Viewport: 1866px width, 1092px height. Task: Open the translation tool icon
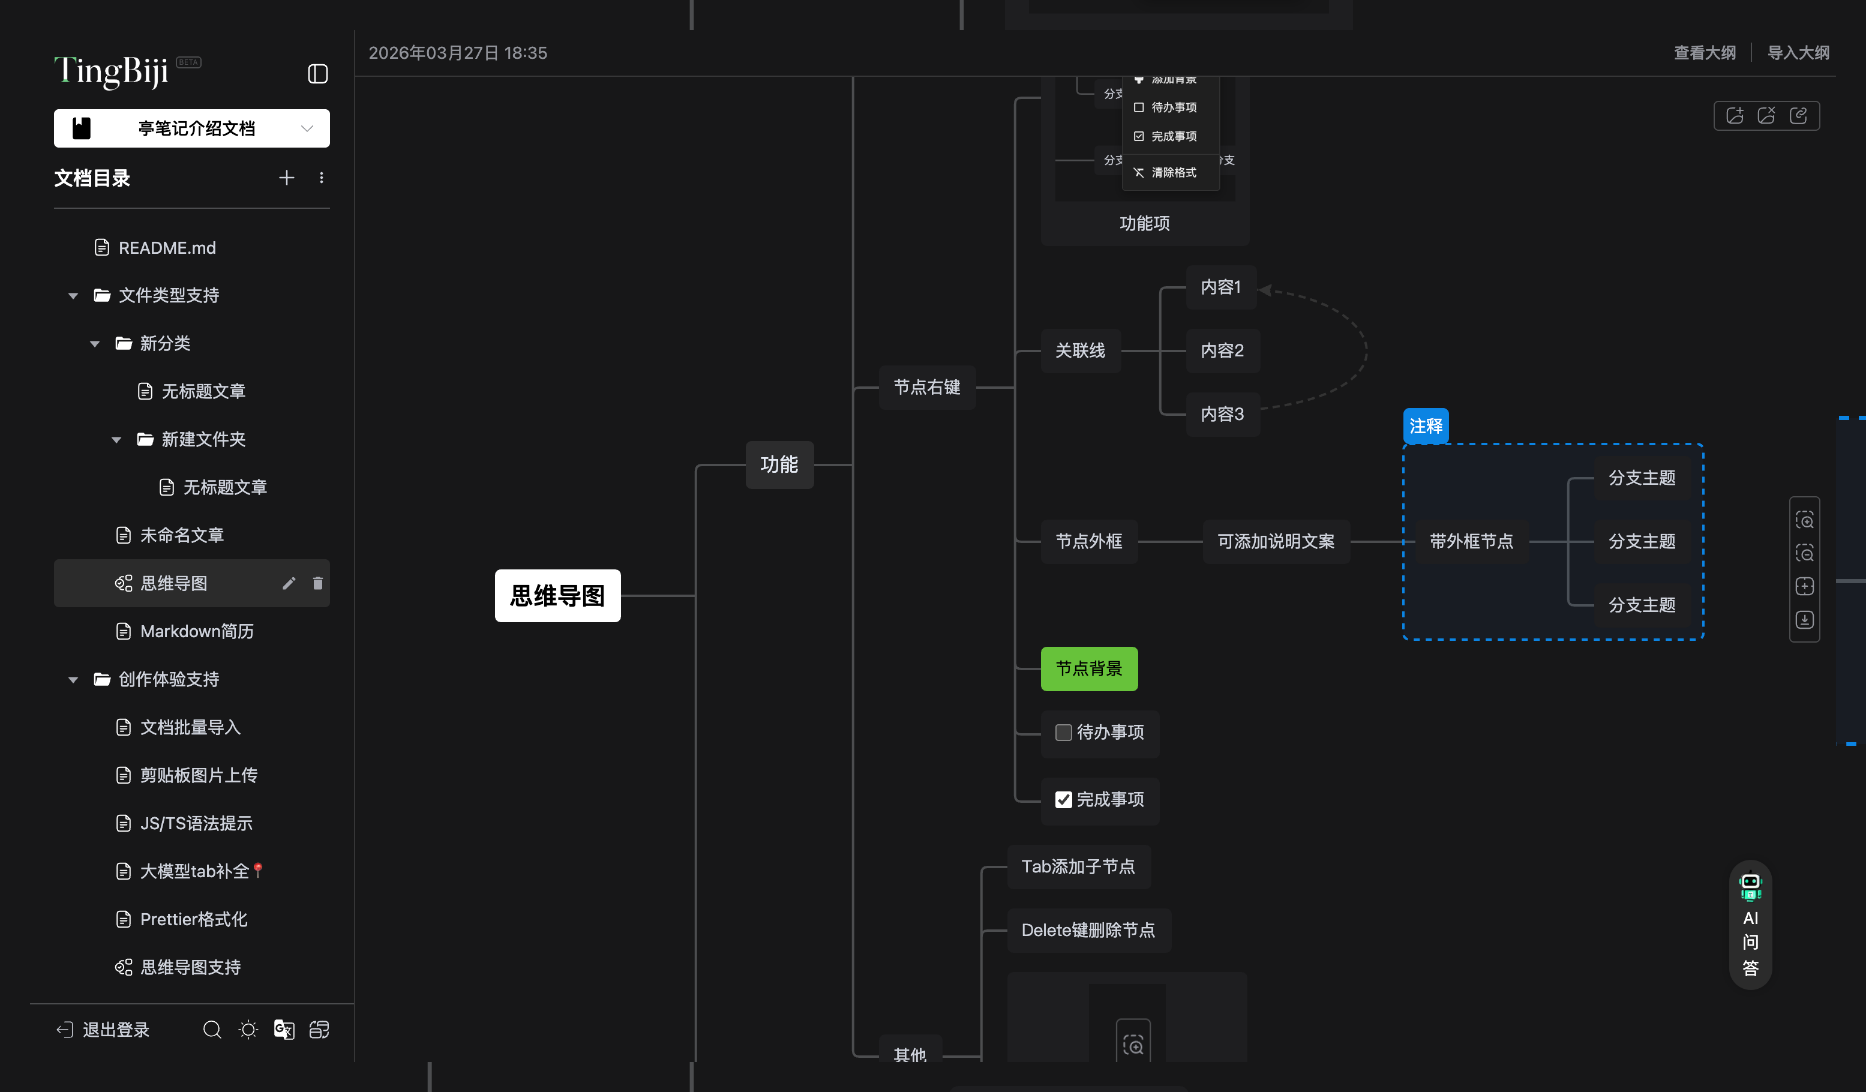tap(284, 1029)
